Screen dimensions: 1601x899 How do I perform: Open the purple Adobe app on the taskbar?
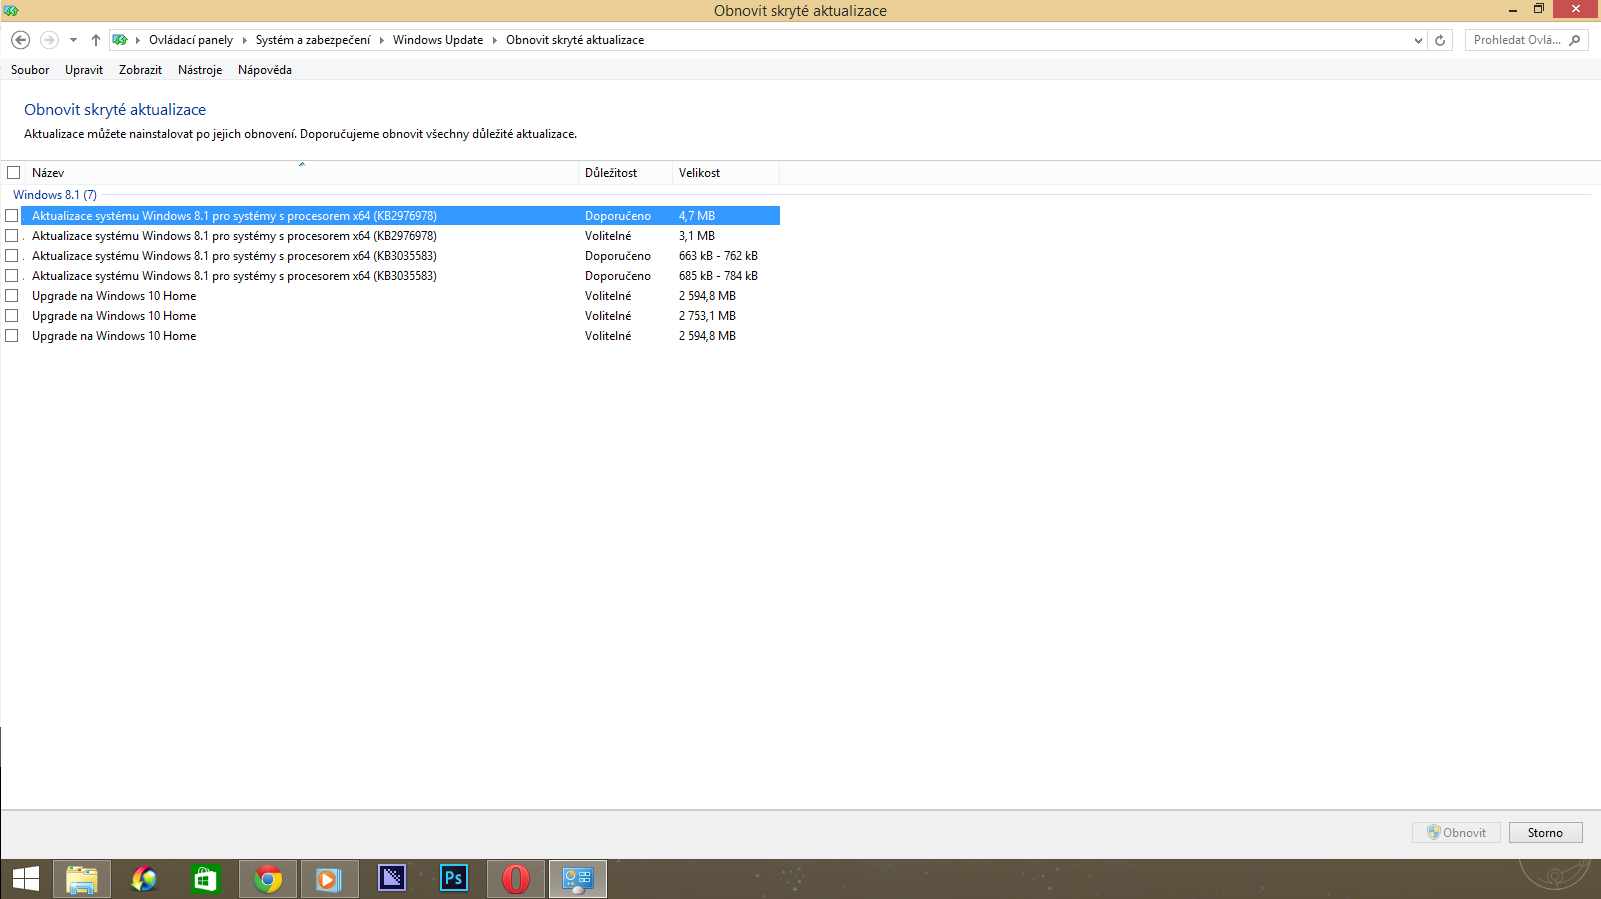point(392,879)
